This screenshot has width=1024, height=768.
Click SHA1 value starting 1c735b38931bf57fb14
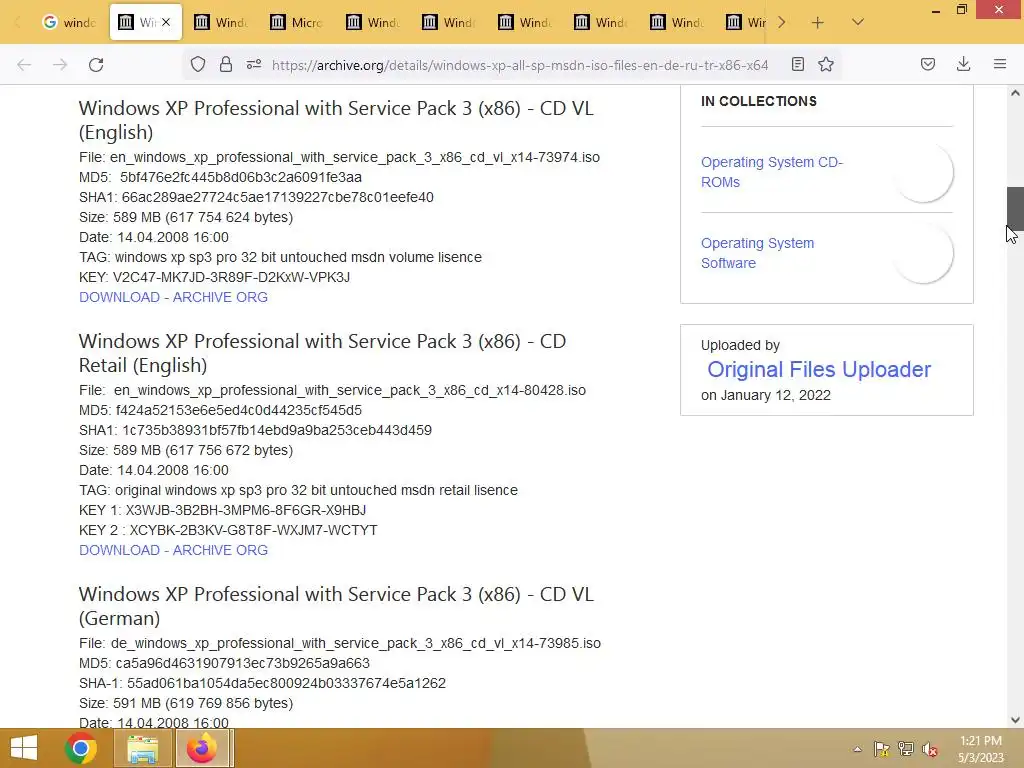click(x=277, y=430)
